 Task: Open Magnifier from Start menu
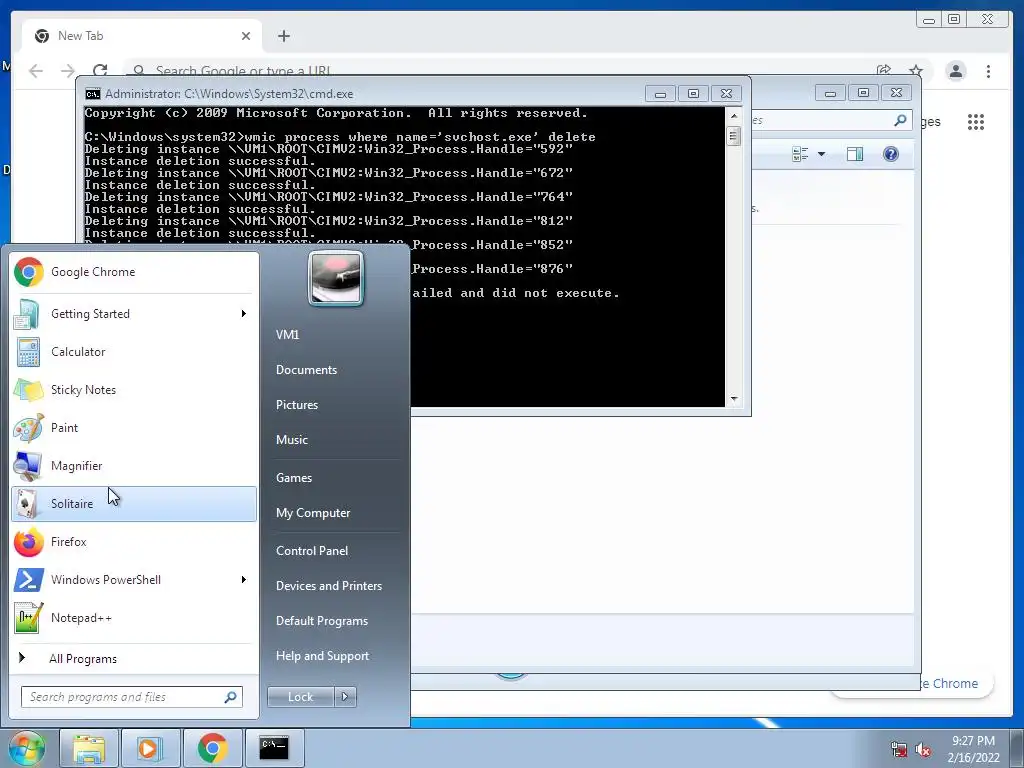point(134,466)
